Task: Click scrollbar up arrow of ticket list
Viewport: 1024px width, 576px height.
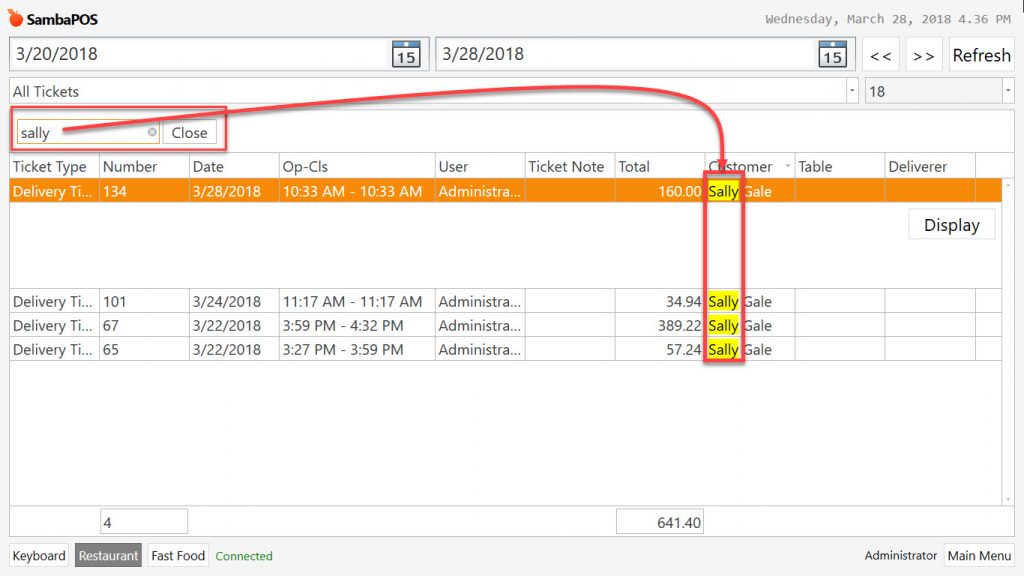Action: coord(1008,185)
